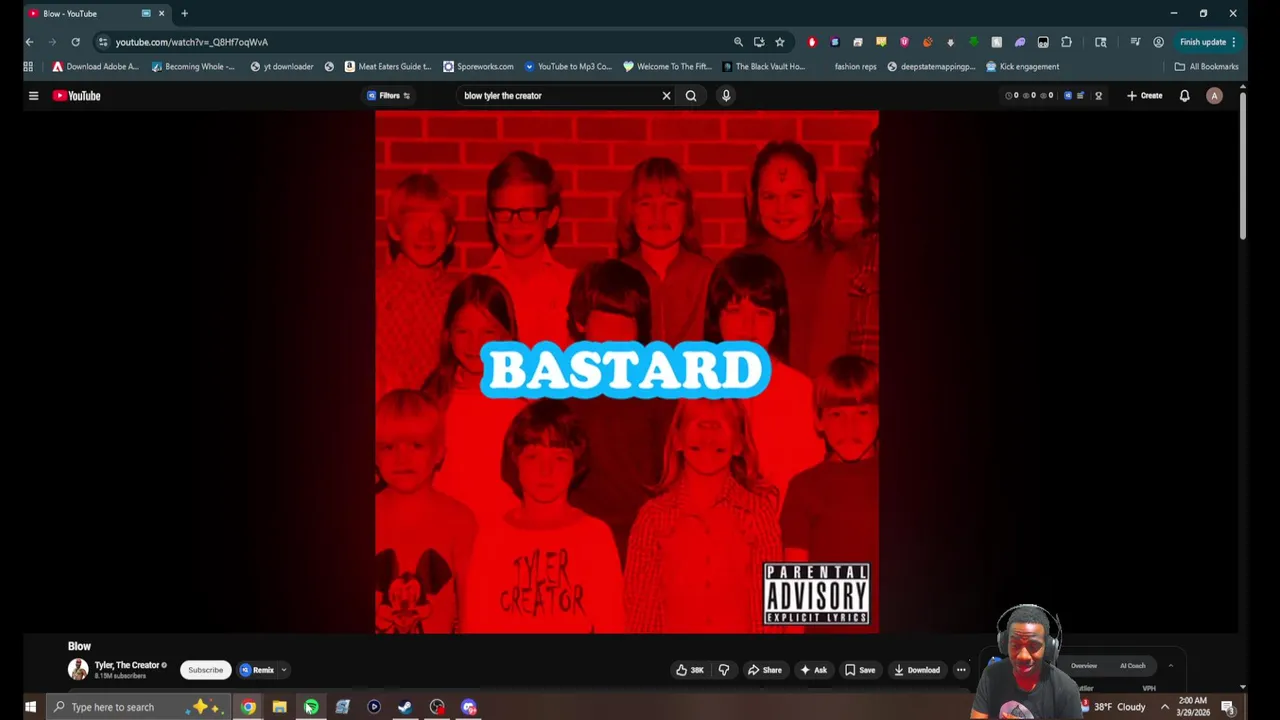Image resolution: width=1280 pixels, height=720 pixels.
Task: Open the Overview tab in side panel
Action: tap(1084, 666)
